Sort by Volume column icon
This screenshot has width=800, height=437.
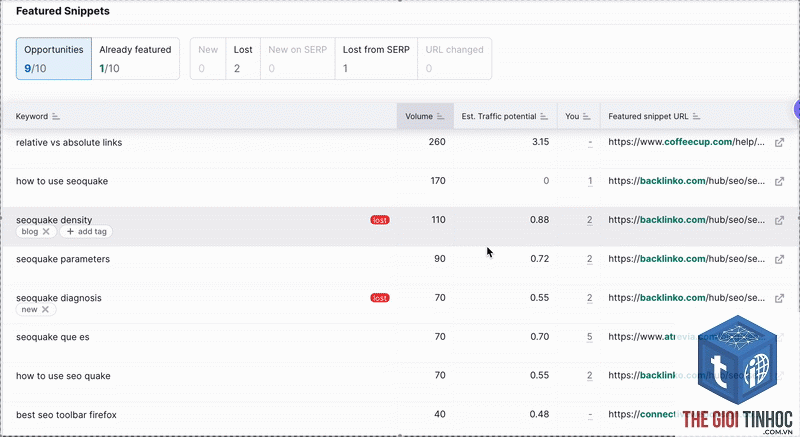pyautogui.click(x=440, y=117)
